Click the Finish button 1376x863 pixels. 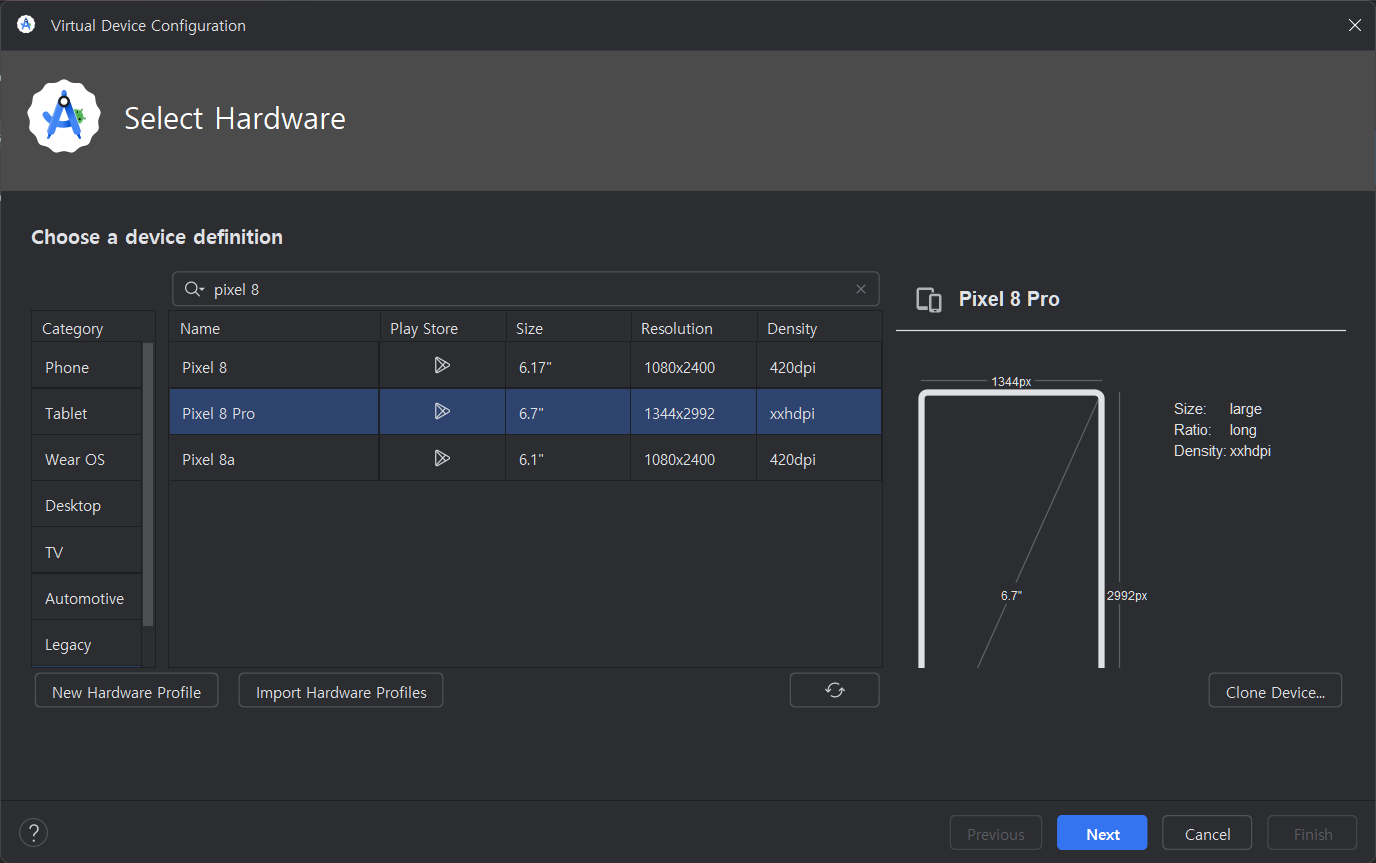pos(1312,834)
